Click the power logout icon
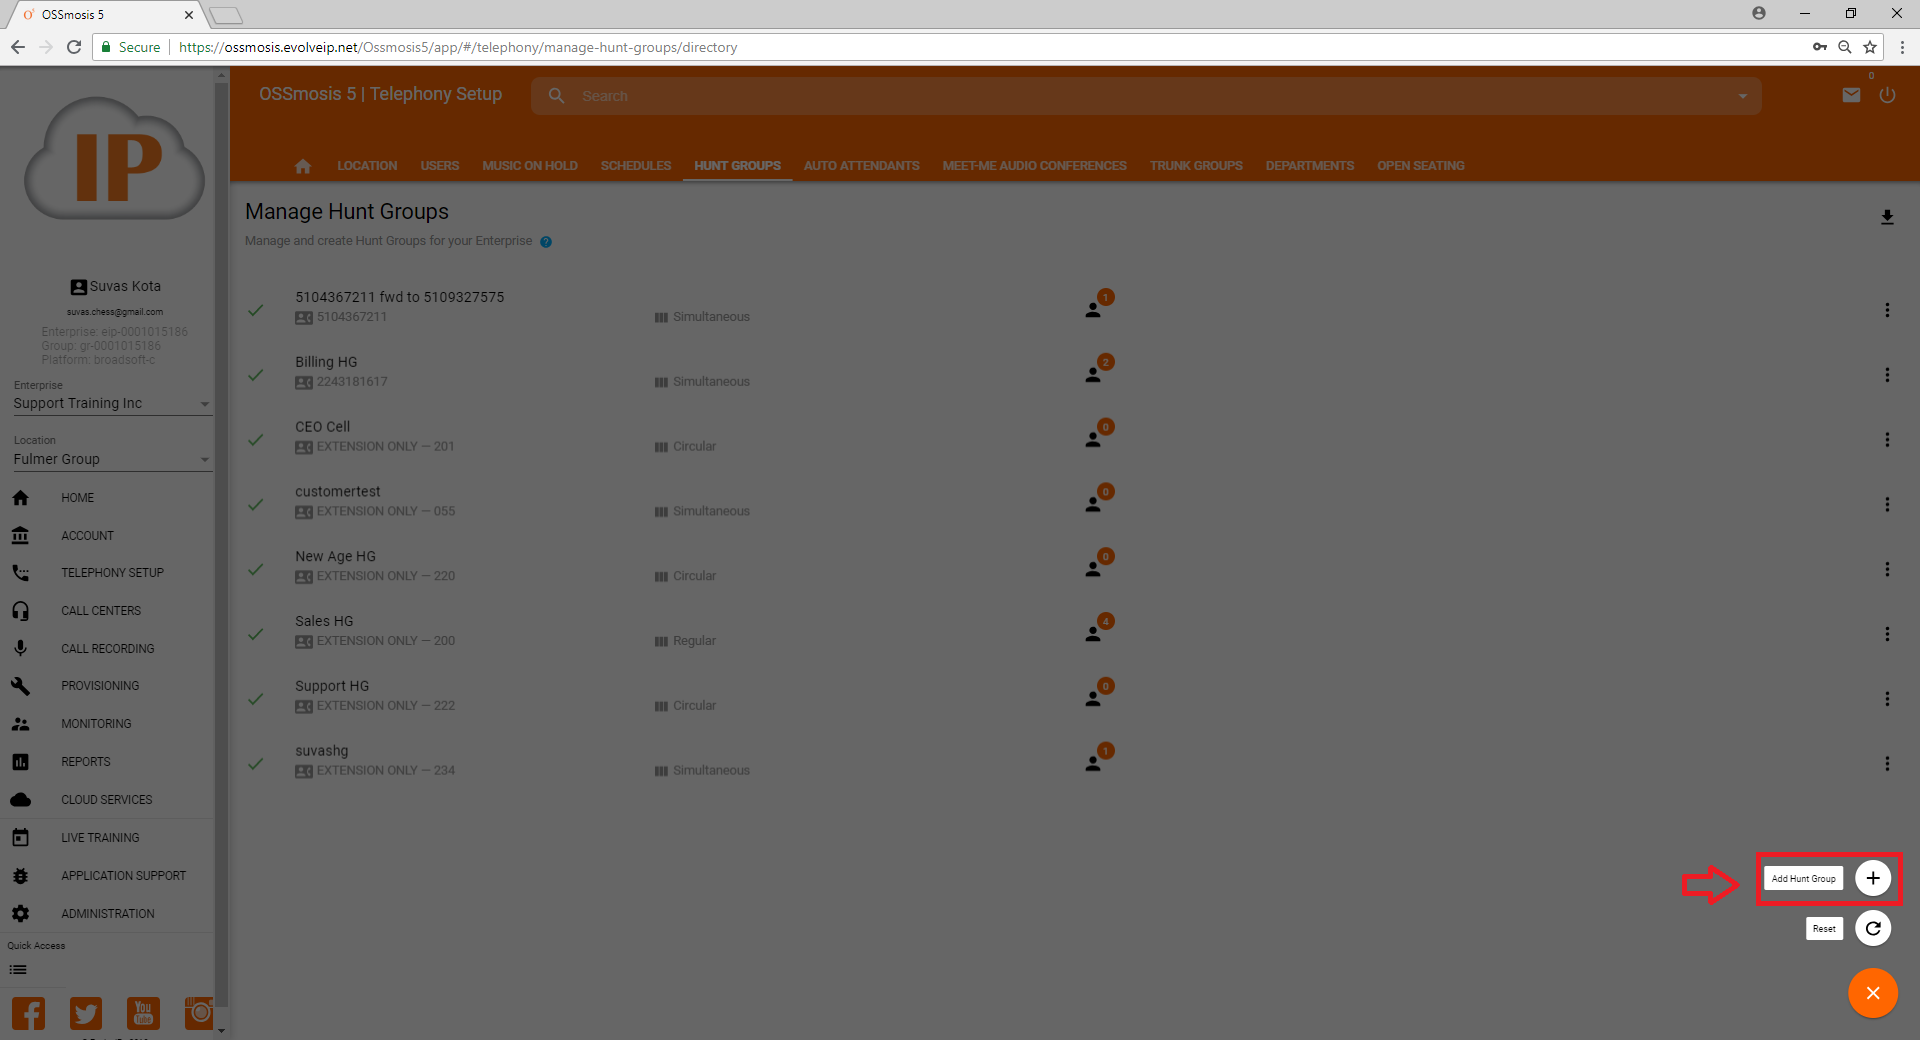This screenshot has height=1040, width=1920. pyautogui.click(x=1887, y=95)
